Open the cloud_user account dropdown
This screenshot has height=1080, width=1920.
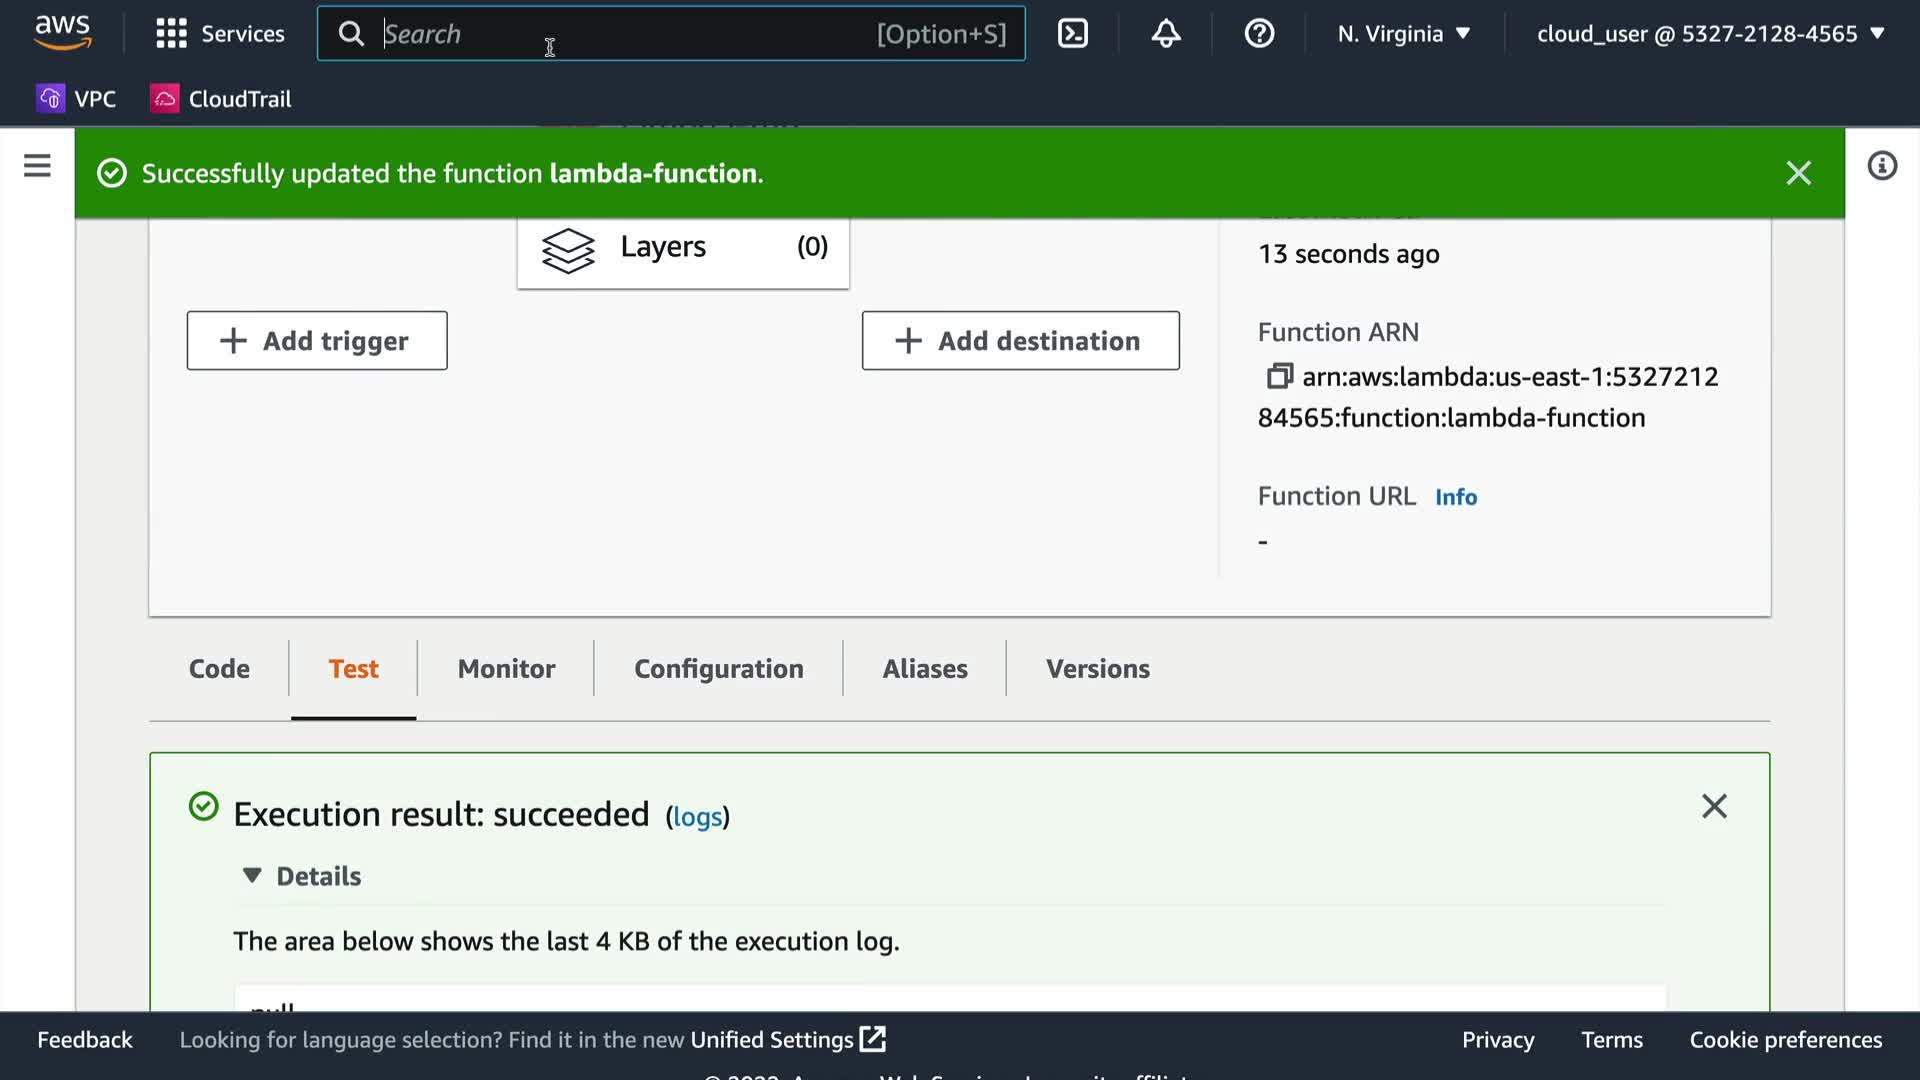coord(1710,33)
